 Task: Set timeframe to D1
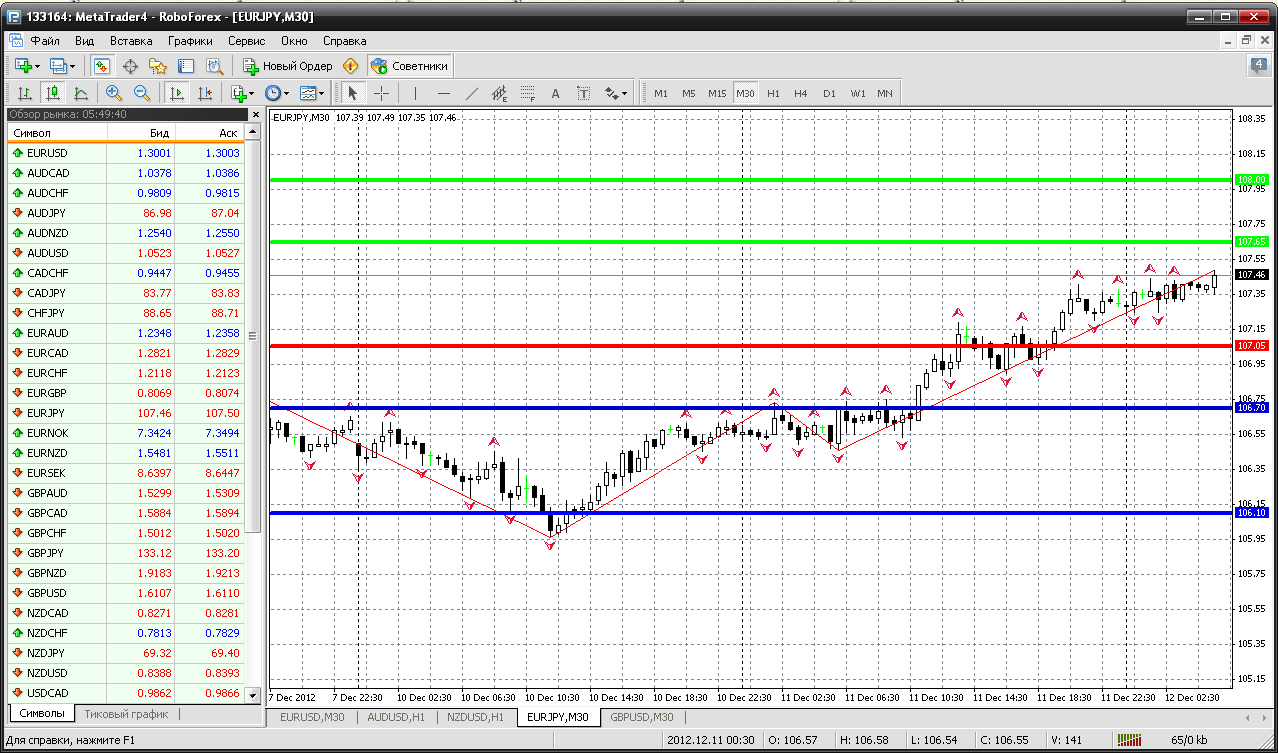tap(829, 93)
